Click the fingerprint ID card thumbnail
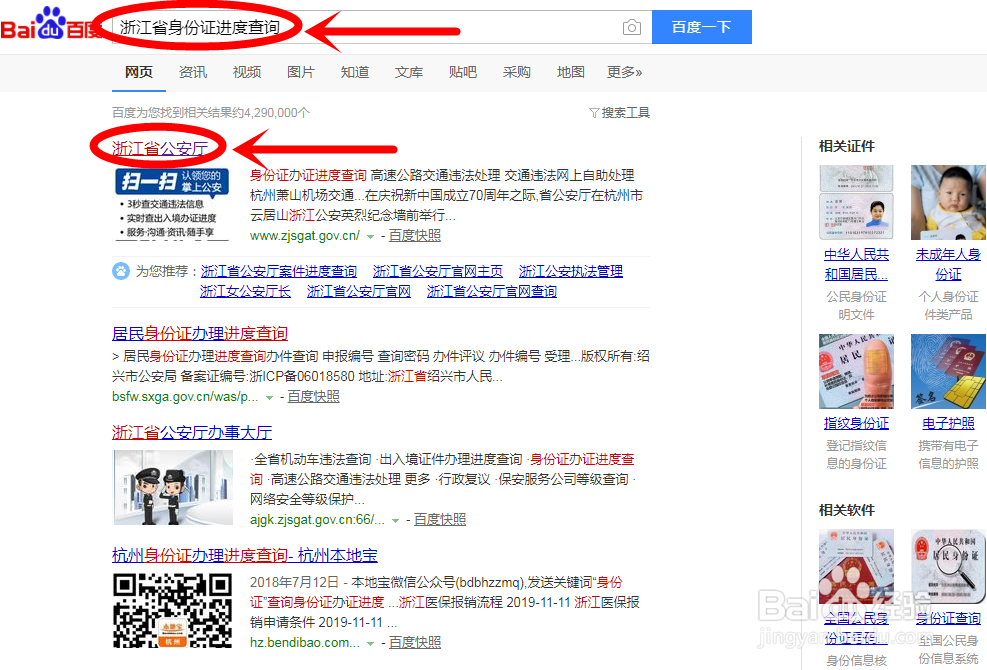Viewport: 987px width, 670px height. point(856,372)
